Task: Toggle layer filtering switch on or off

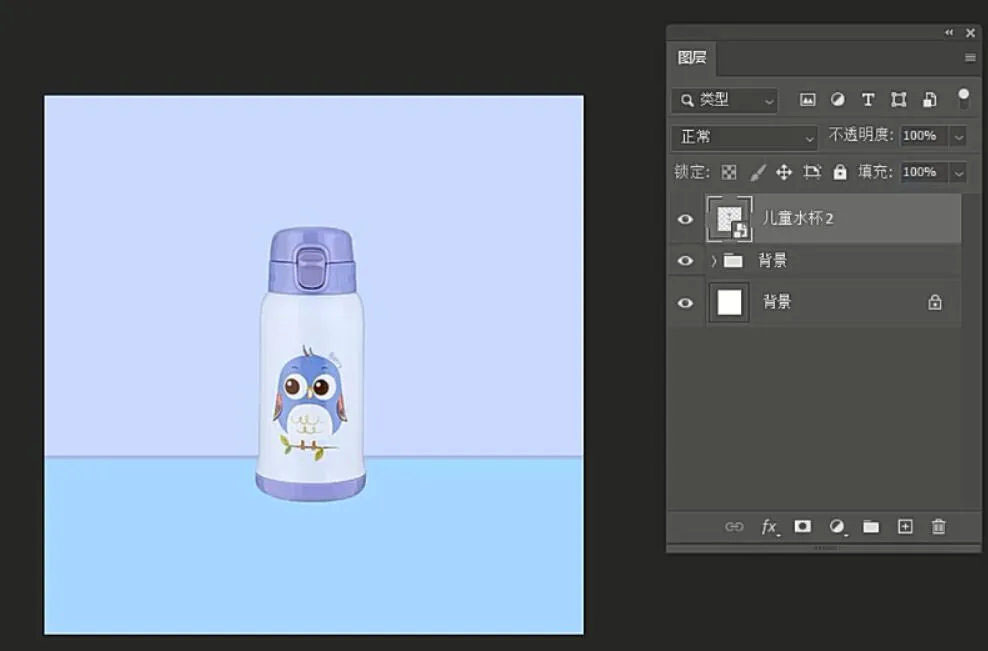Action: [x=963, y=98]
